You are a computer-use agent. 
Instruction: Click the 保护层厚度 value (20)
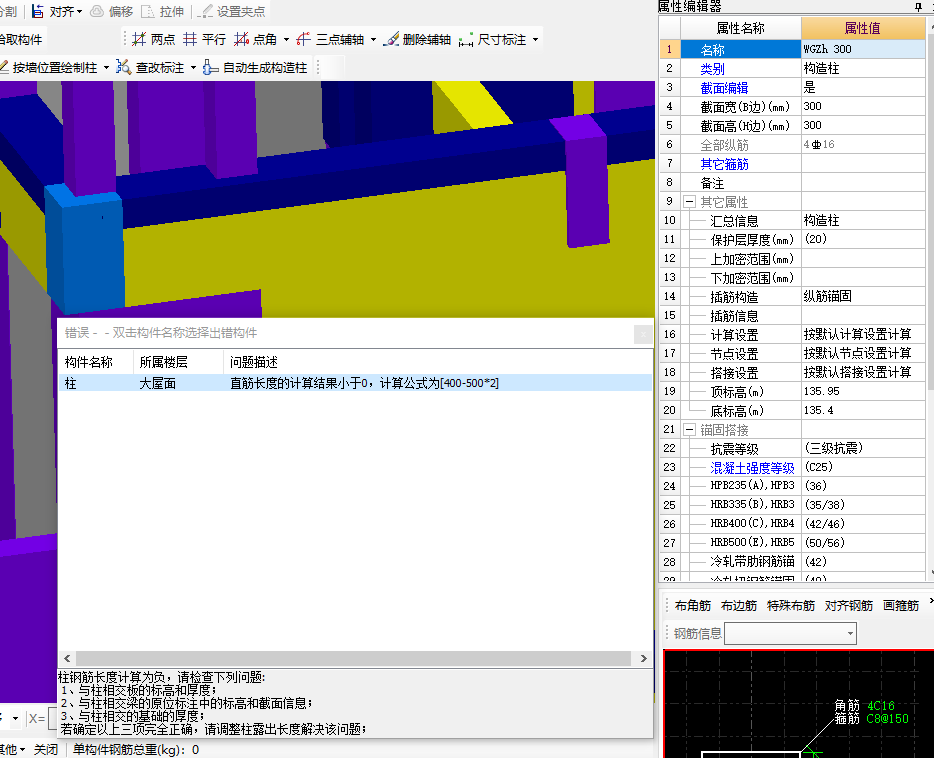(x=863, y=239)
